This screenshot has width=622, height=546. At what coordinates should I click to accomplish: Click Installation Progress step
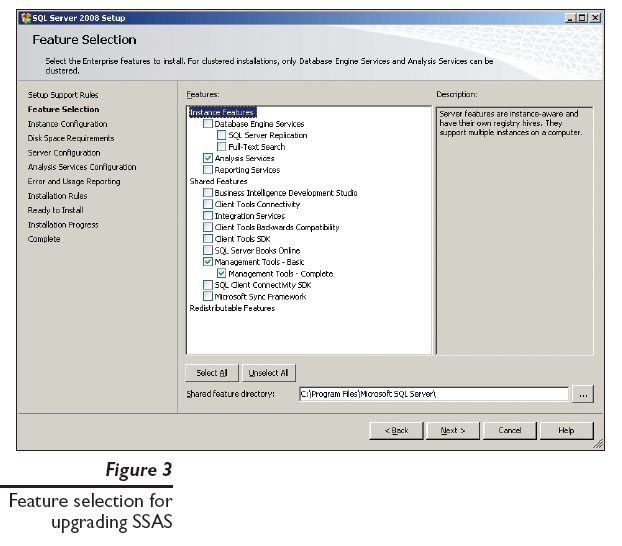point(63,225)
